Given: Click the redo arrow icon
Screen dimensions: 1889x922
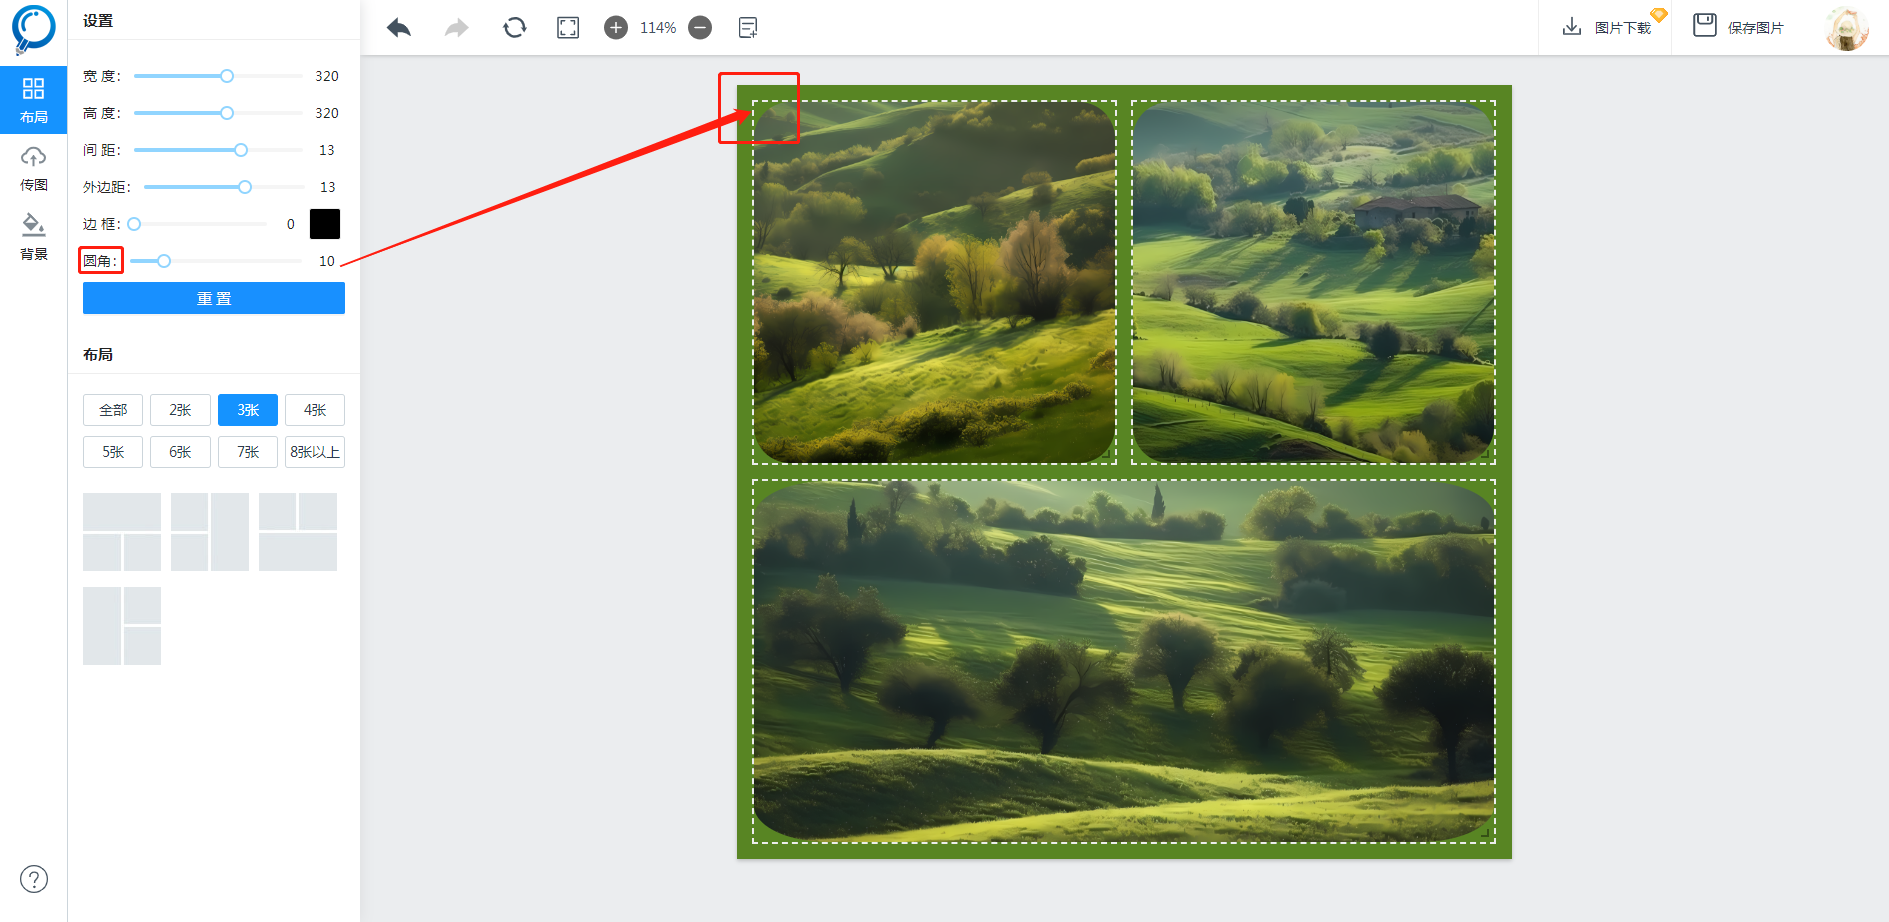Looking at the screenshot, I should coord(457,28).
